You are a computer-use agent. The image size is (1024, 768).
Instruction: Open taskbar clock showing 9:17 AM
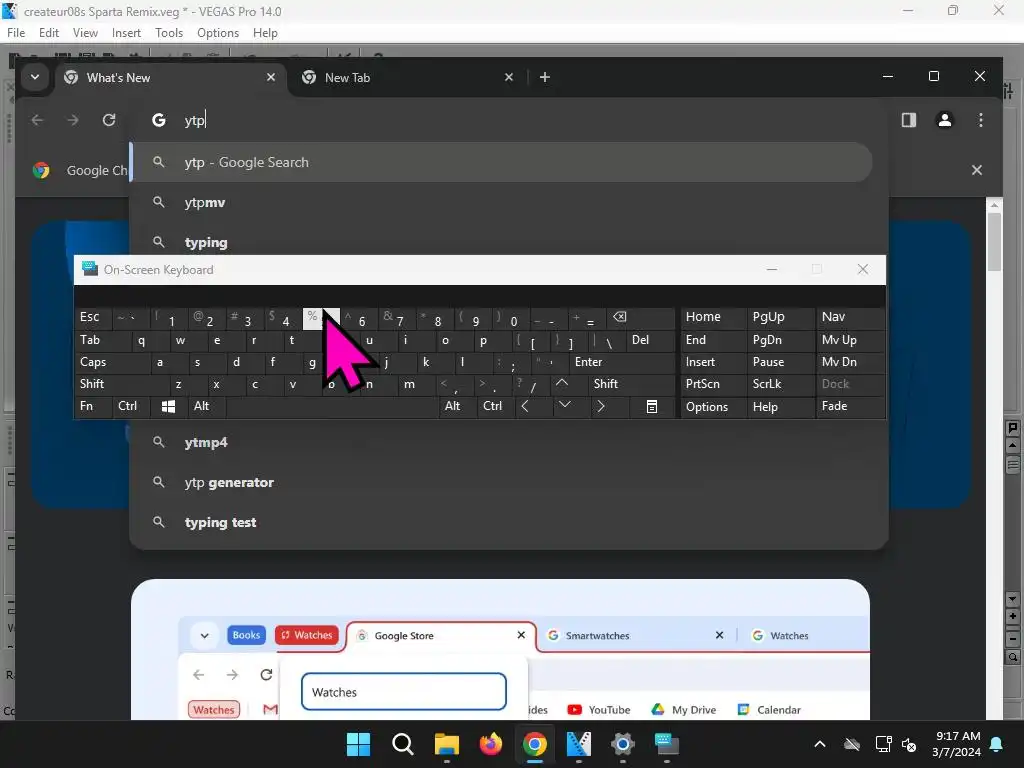[957, 744]
